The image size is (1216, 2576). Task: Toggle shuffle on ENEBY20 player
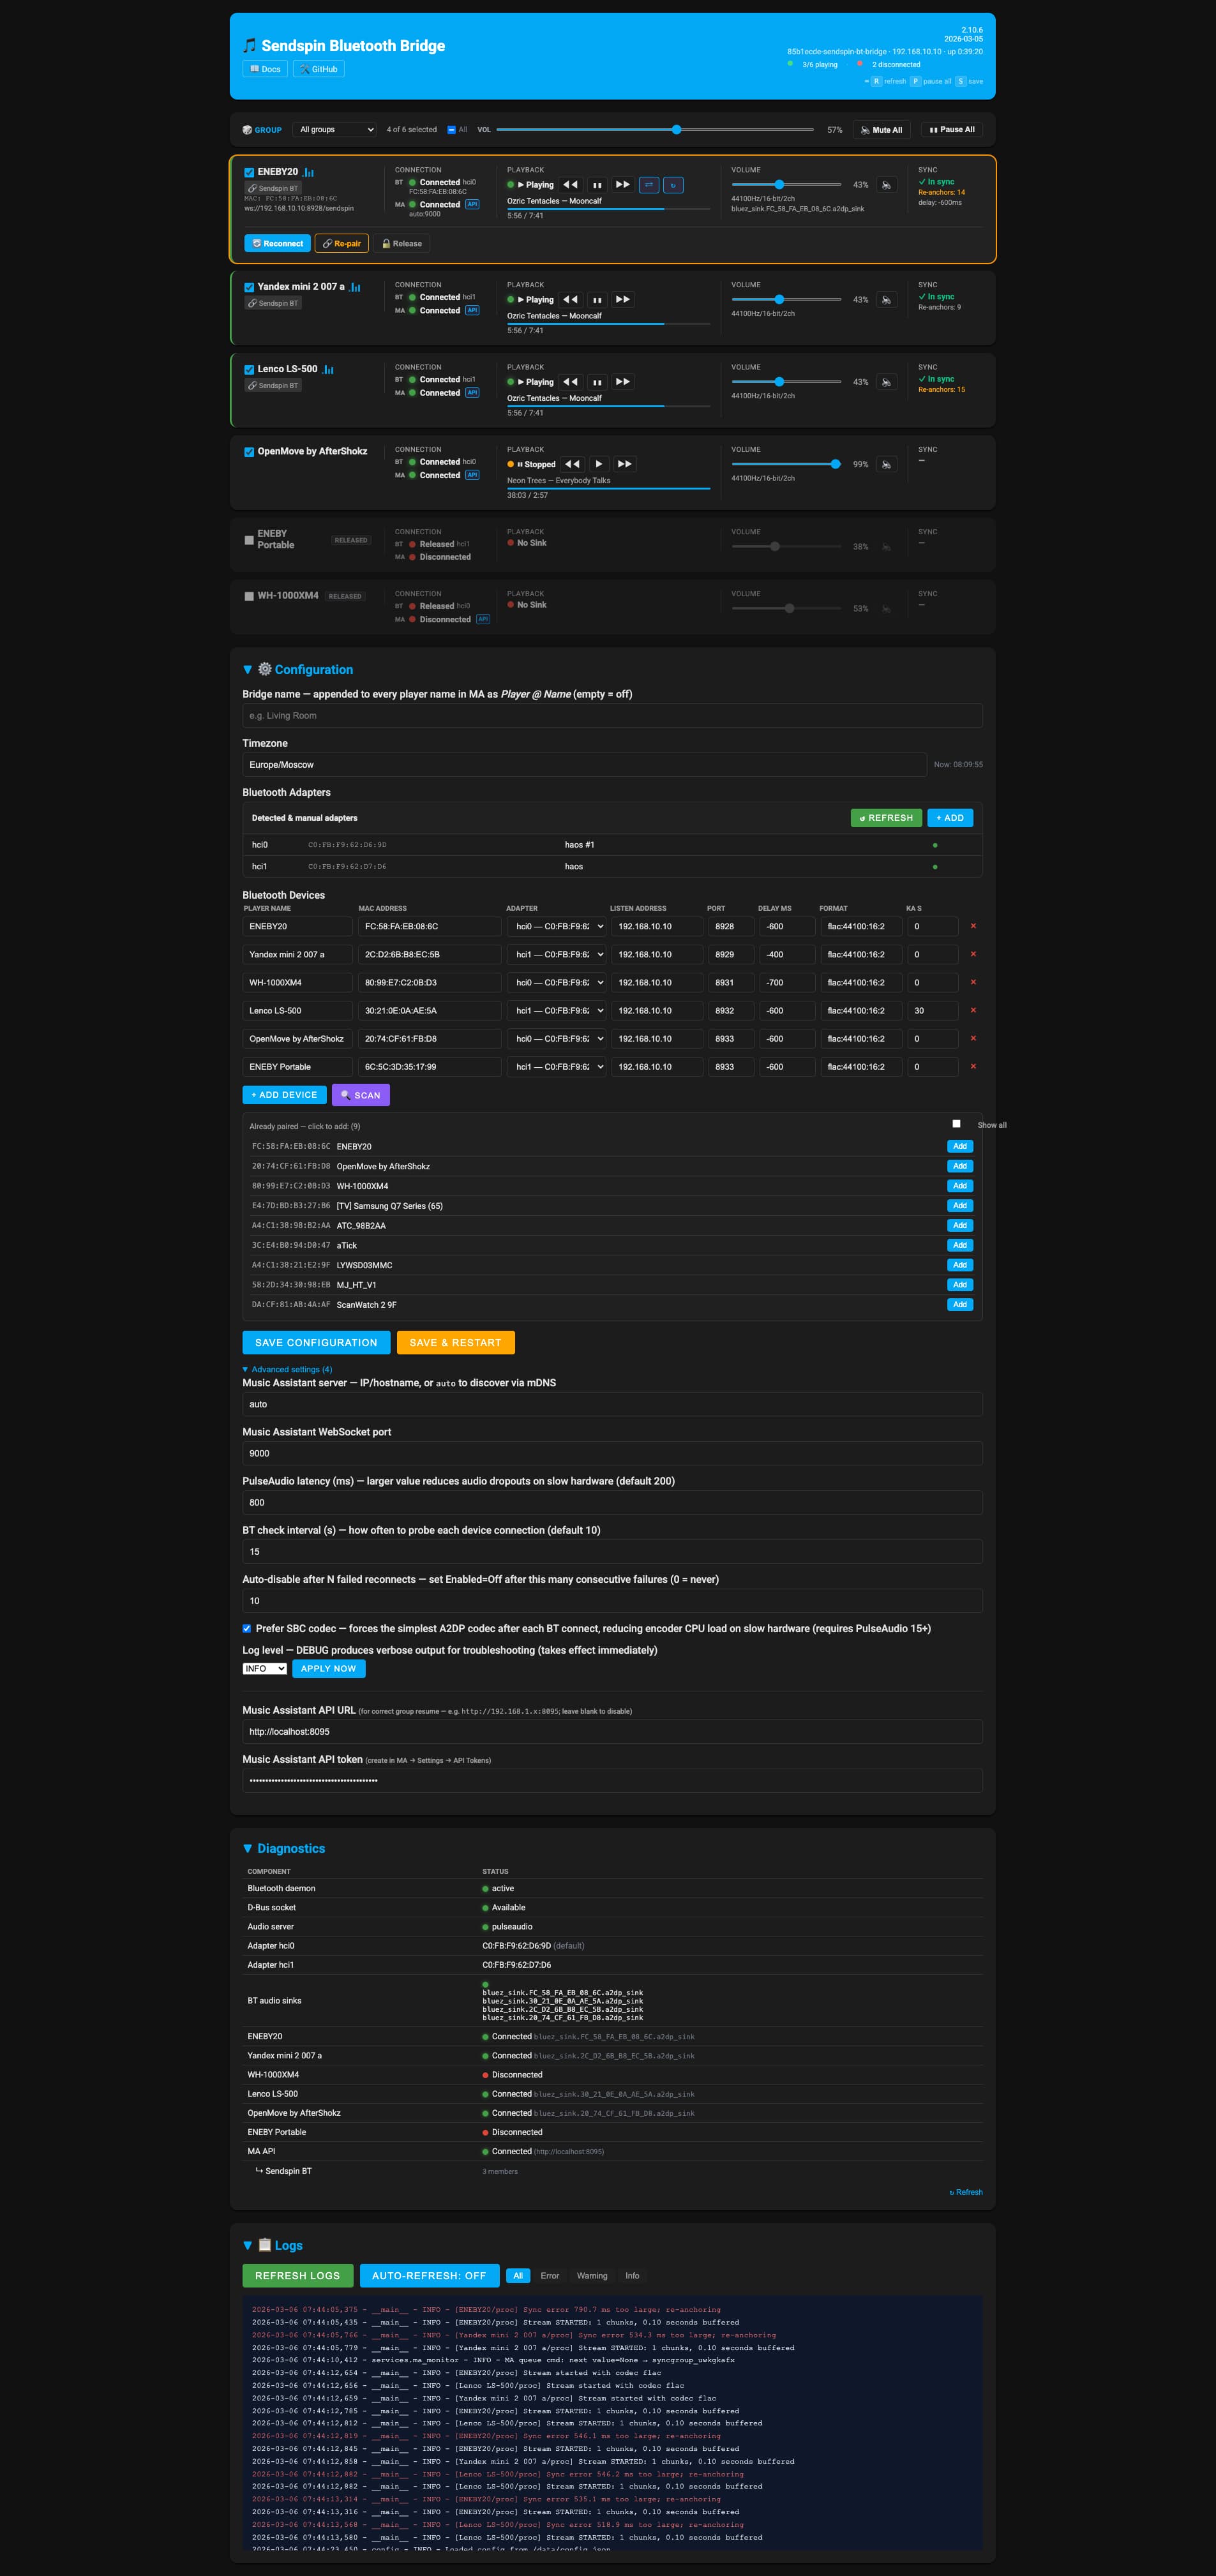tap(649, 185)
